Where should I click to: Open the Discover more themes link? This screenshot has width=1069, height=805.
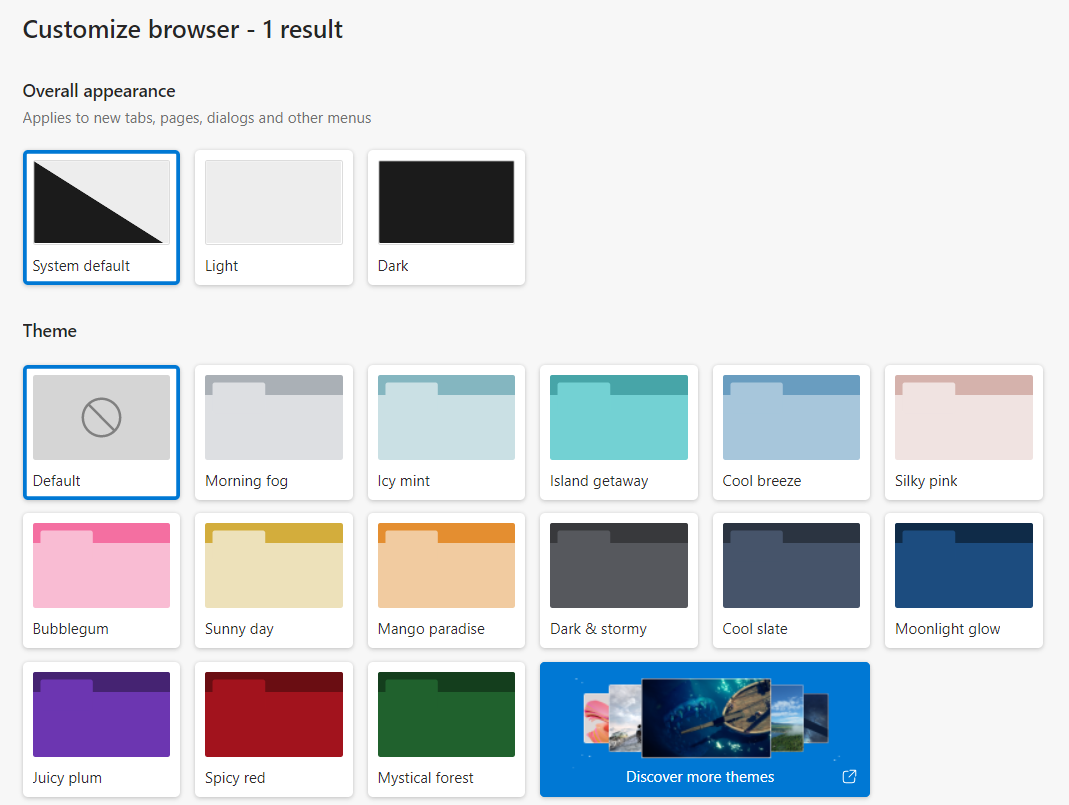pos(705,729)
